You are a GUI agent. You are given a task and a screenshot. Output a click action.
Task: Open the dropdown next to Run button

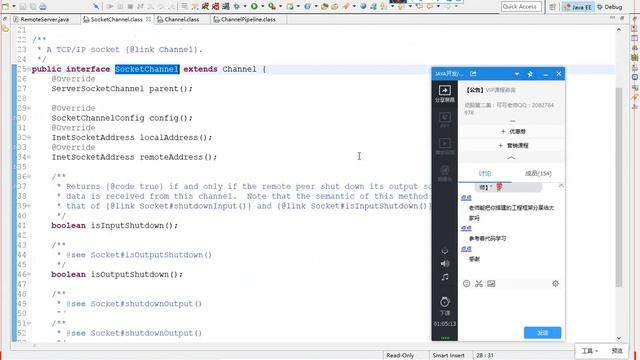(x=262, y=7)
